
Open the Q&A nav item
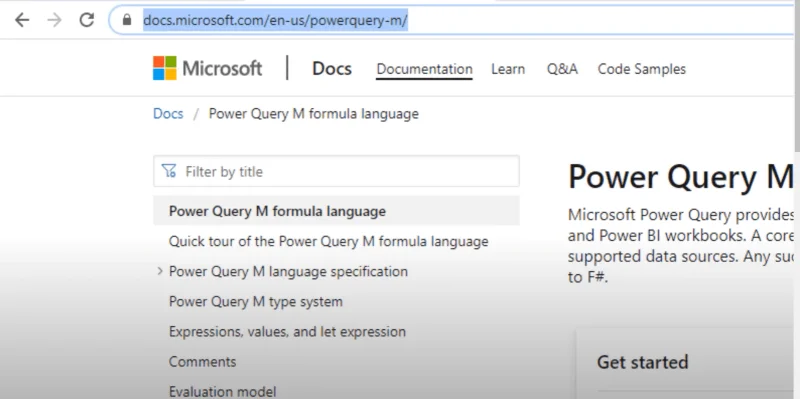562,69
